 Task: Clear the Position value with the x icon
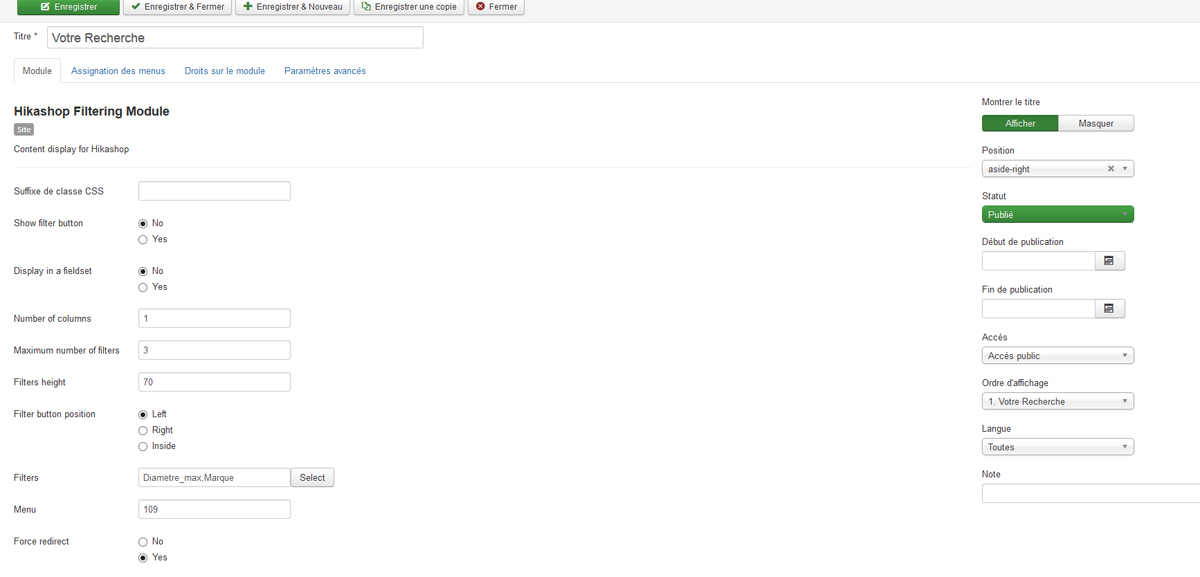[x=1111, y=169]
